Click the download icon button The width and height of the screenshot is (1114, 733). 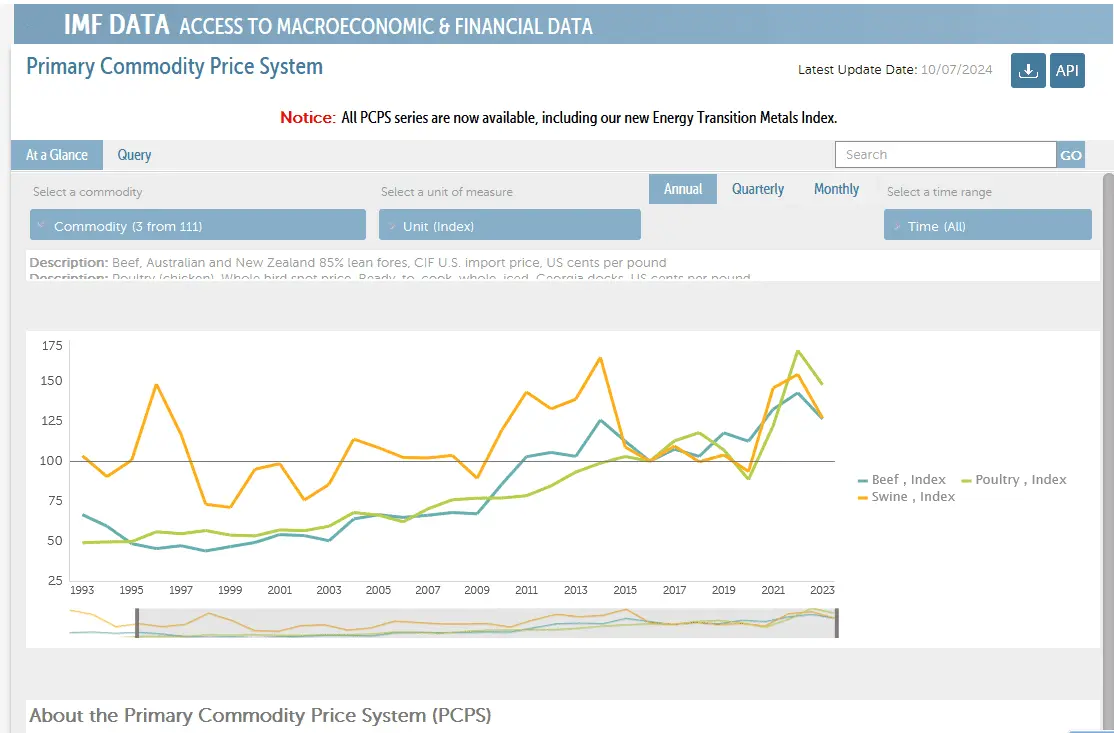pos(1027,71)
